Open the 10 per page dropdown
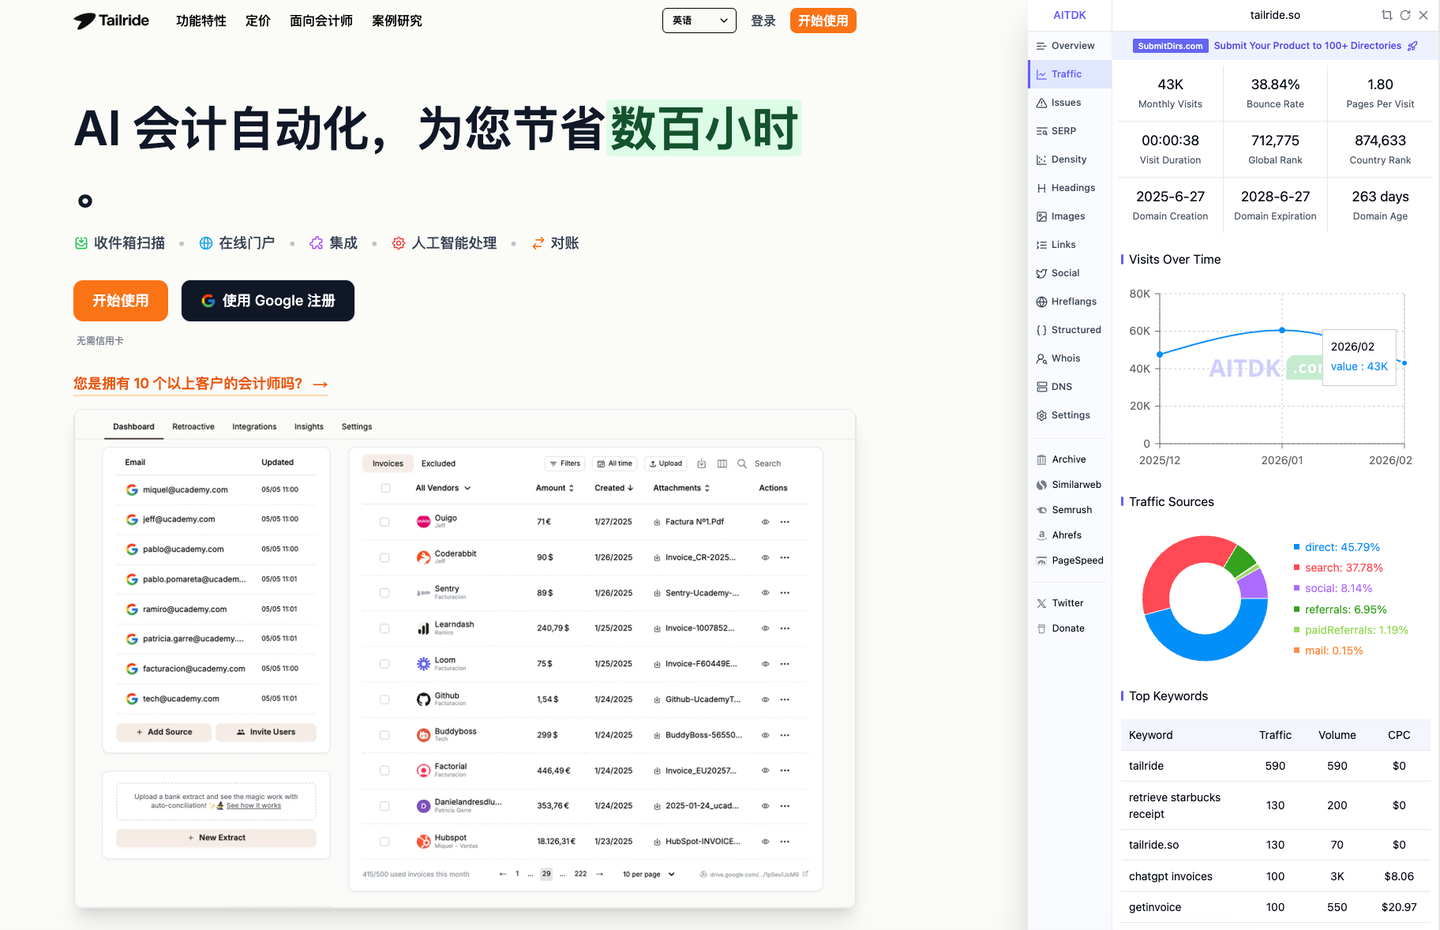1440x930 pixels. 649,874
